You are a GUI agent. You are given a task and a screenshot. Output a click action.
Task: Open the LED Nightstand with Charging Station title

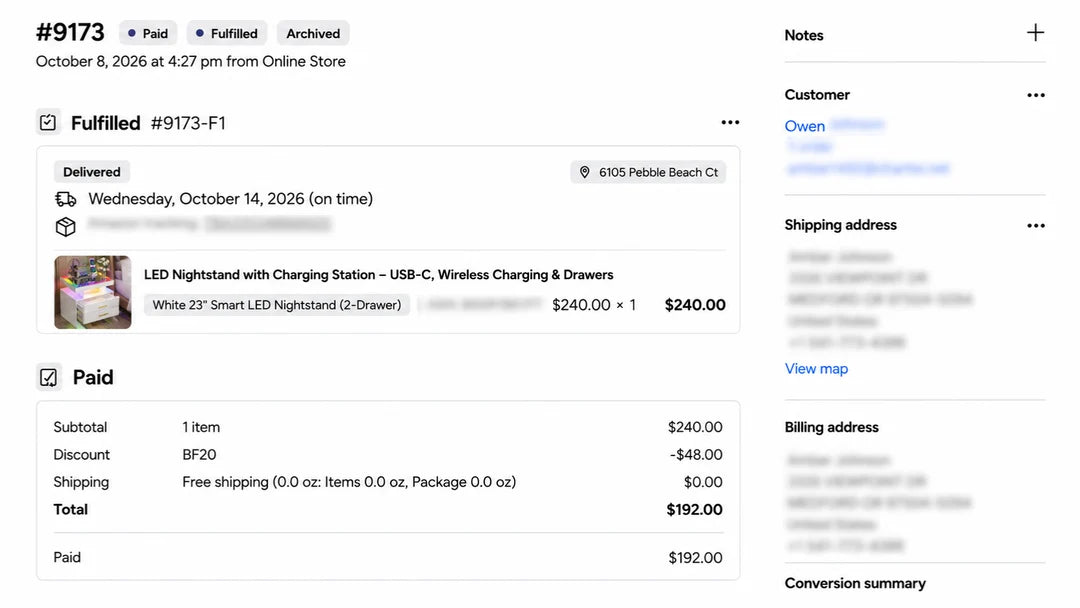pos(378,275)
